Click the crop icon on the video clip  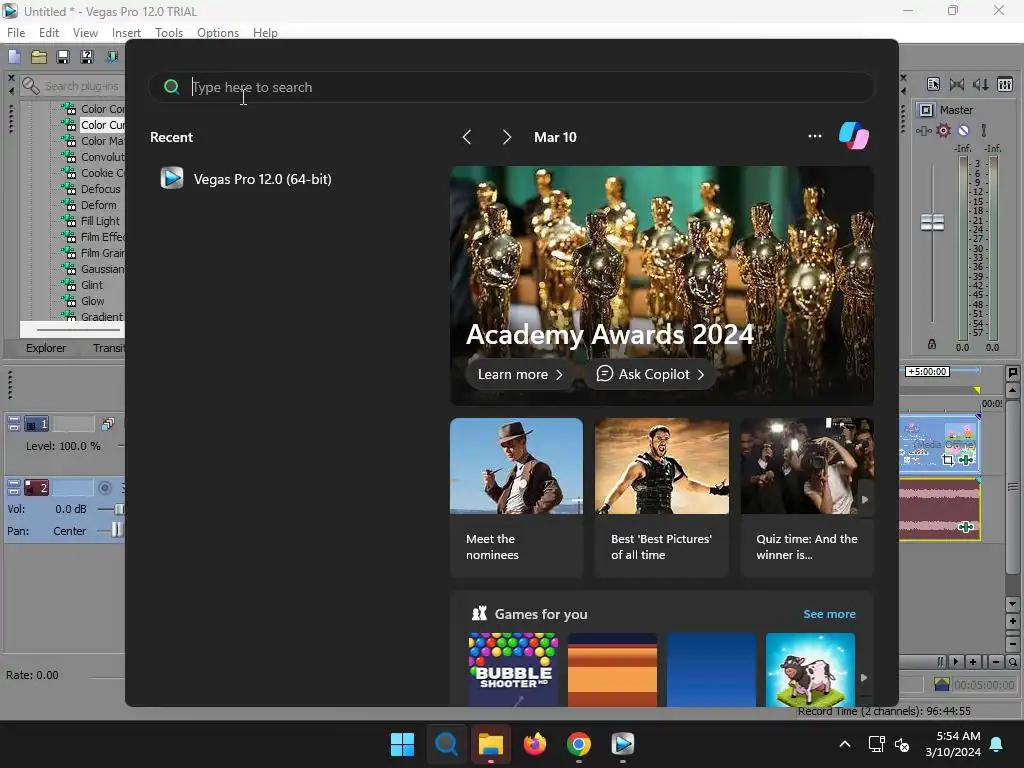(948, 460)
